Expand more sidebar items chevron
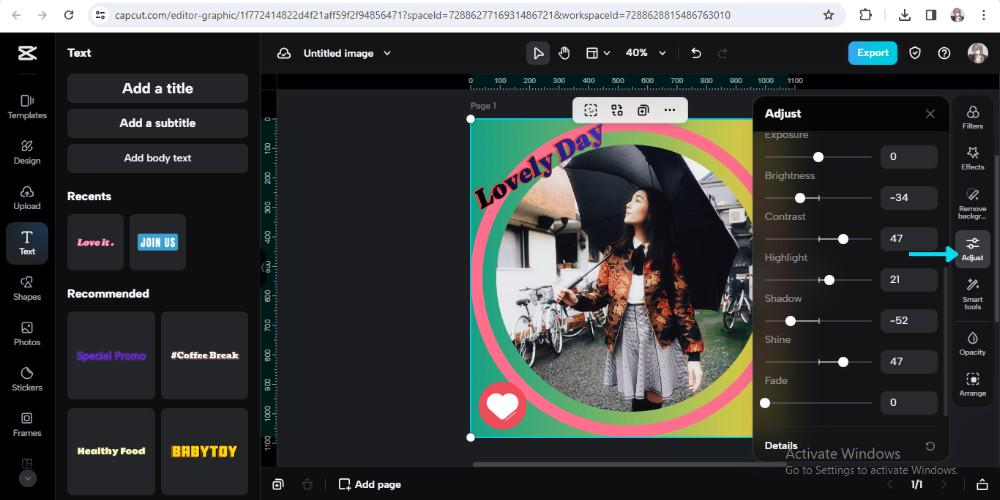Screen dimensions: 1000x500 (27, 478)
